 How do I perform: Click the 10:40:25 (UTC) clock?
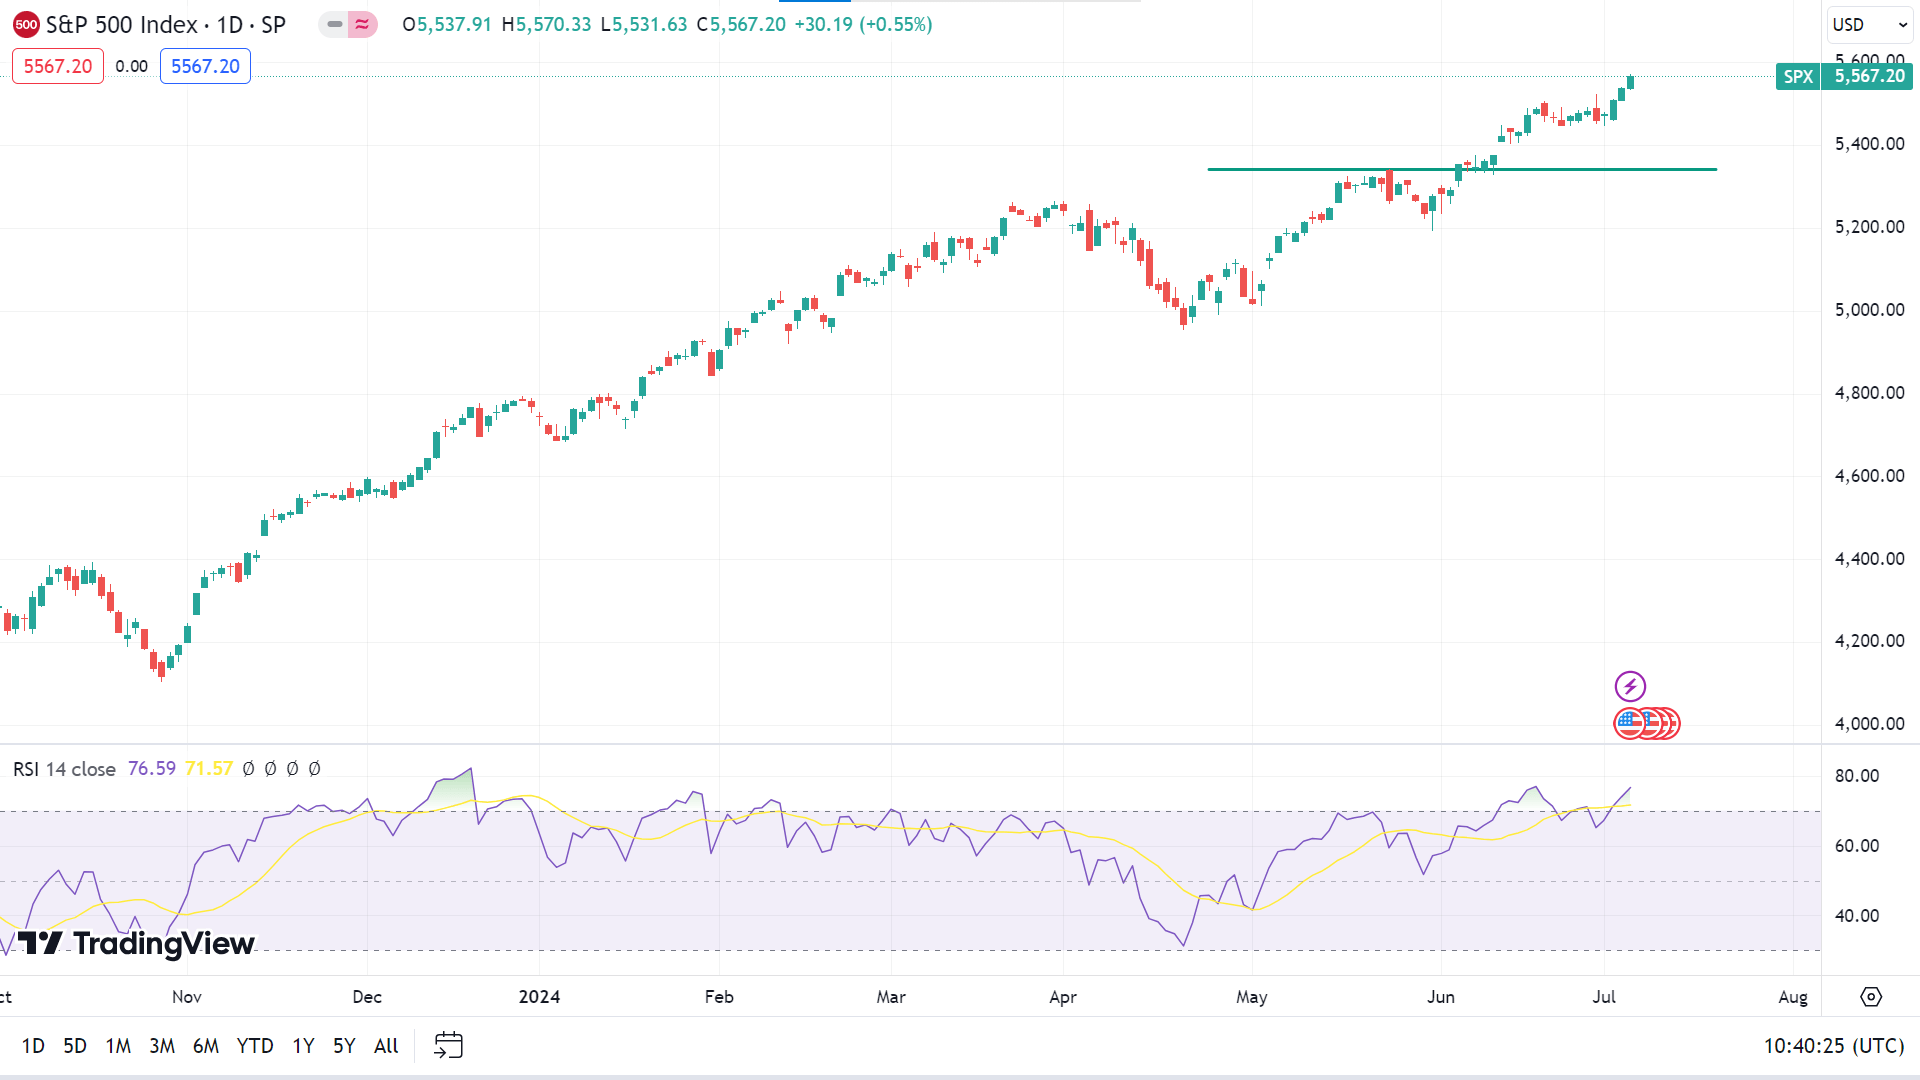coord(1833,1046)
